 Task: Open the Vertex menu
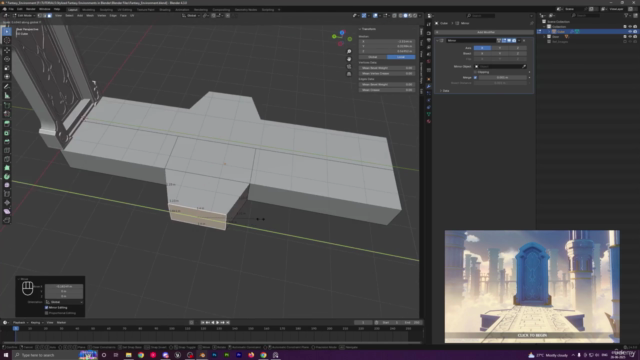click(101, 16)
